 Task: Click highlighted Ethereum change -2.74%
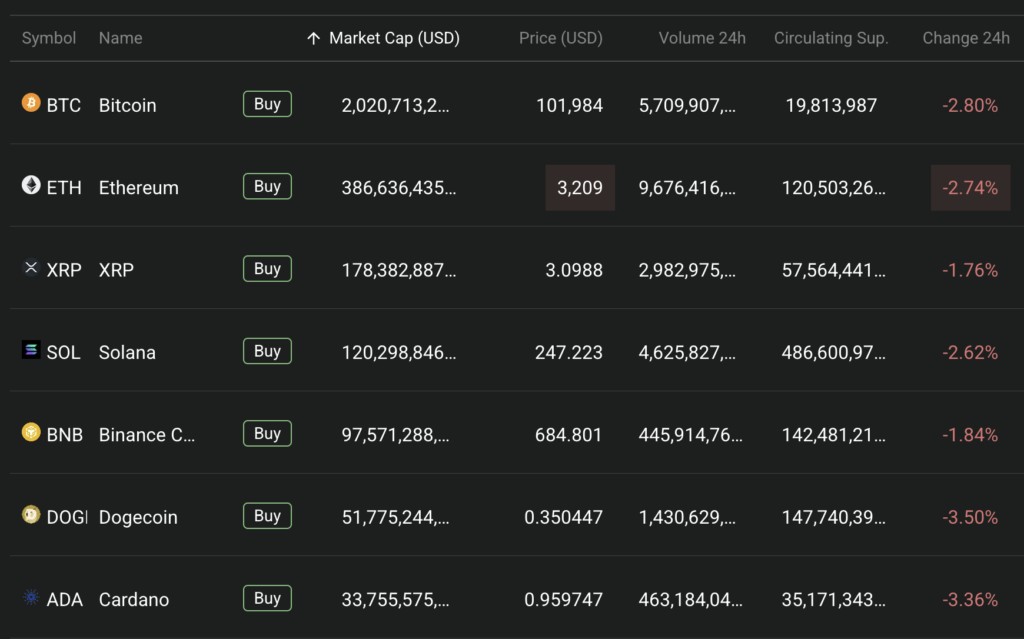point(970,188)
